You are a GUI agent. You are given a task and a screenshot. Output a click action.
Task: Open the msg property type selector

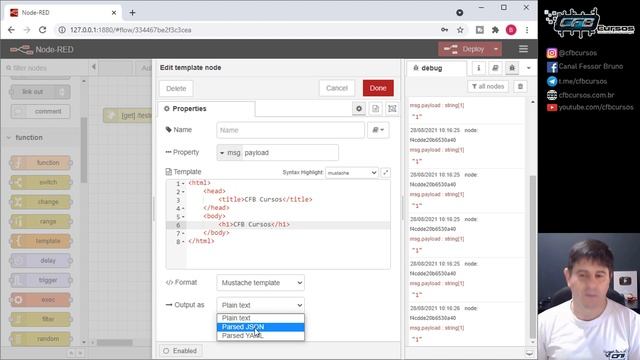229,153
